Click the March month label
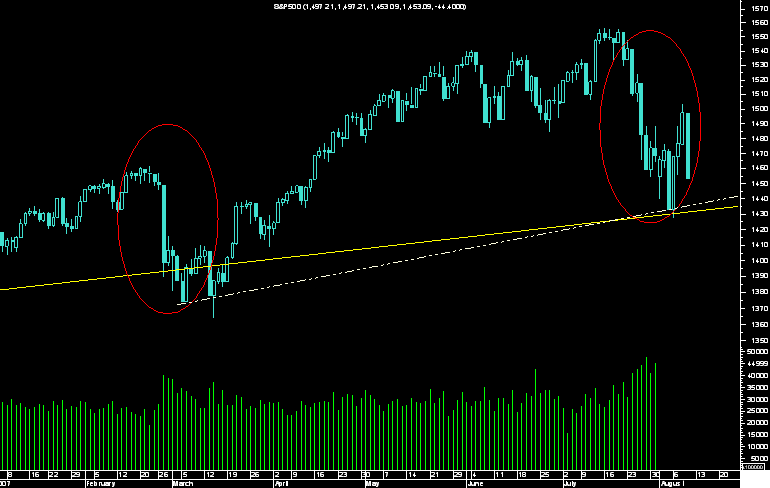770x488 pixels. [x=183, y=484]
